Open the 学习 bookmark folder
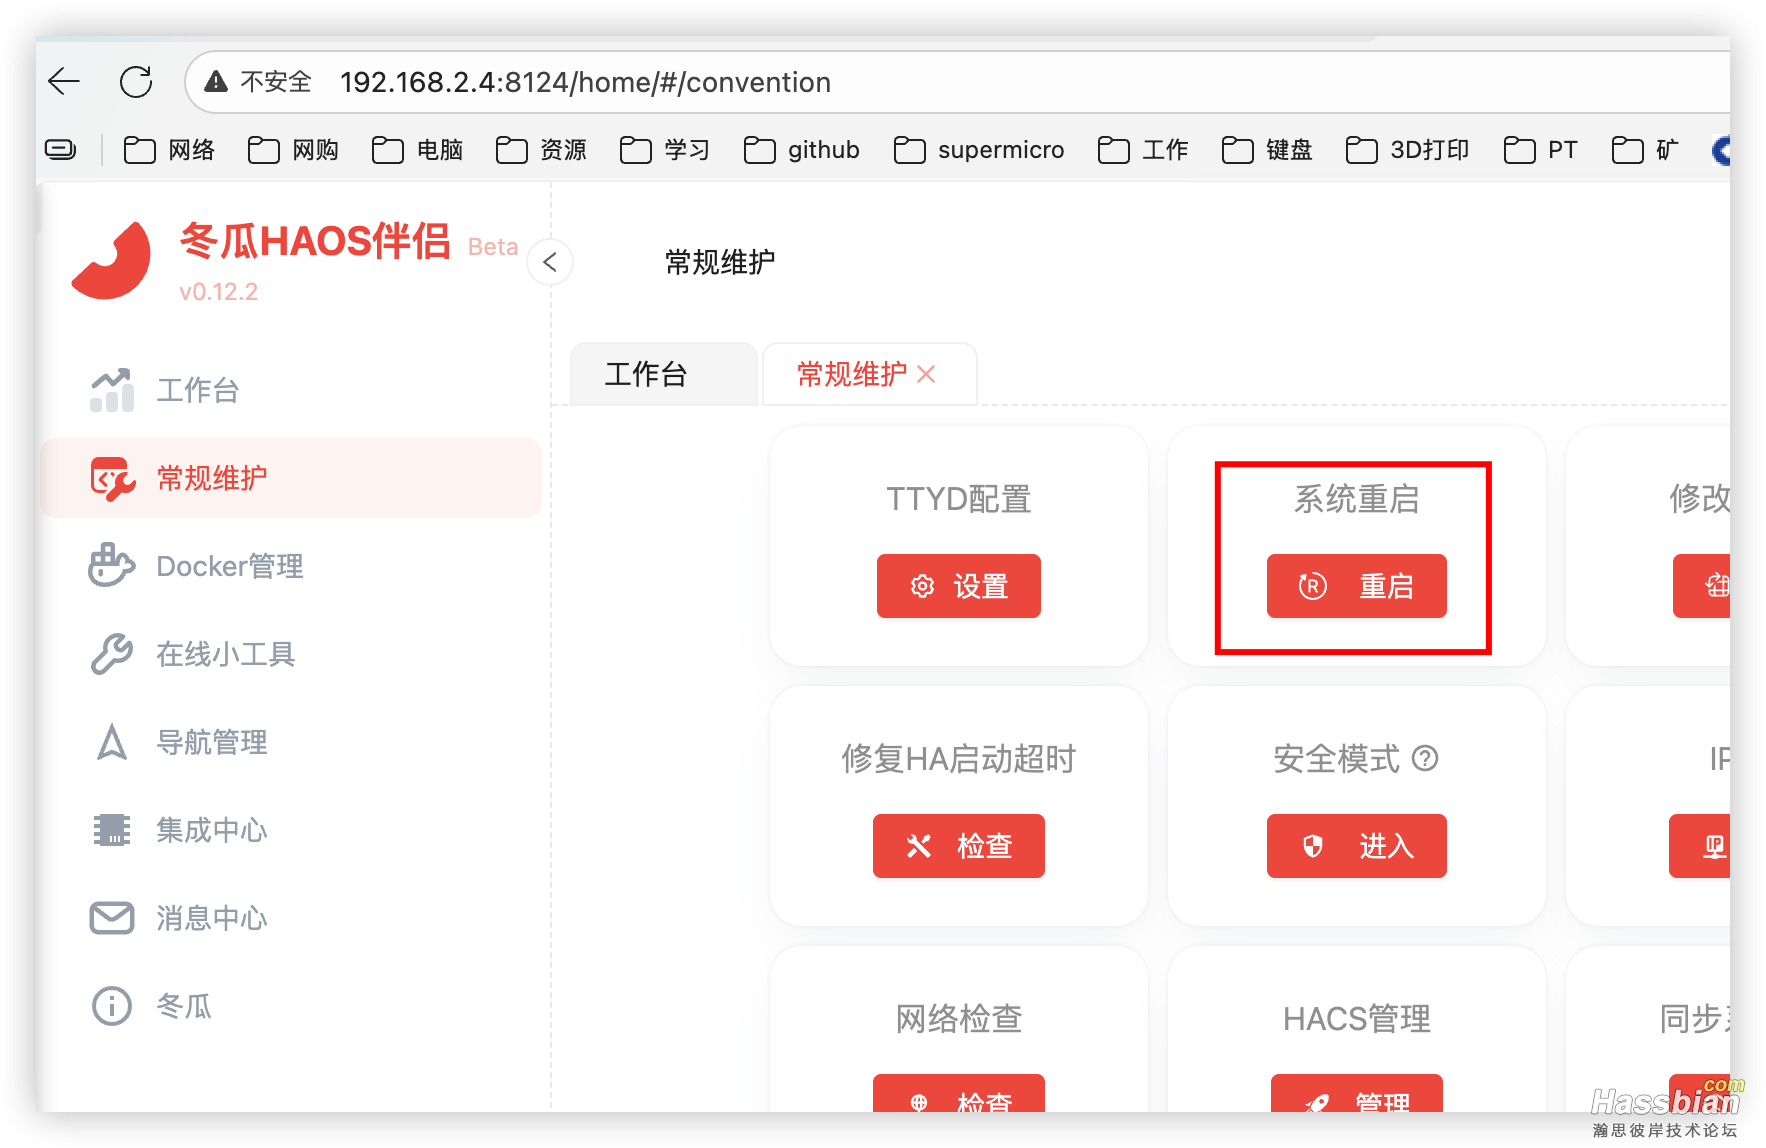The image size is (1766, 1148). point(665,150)
